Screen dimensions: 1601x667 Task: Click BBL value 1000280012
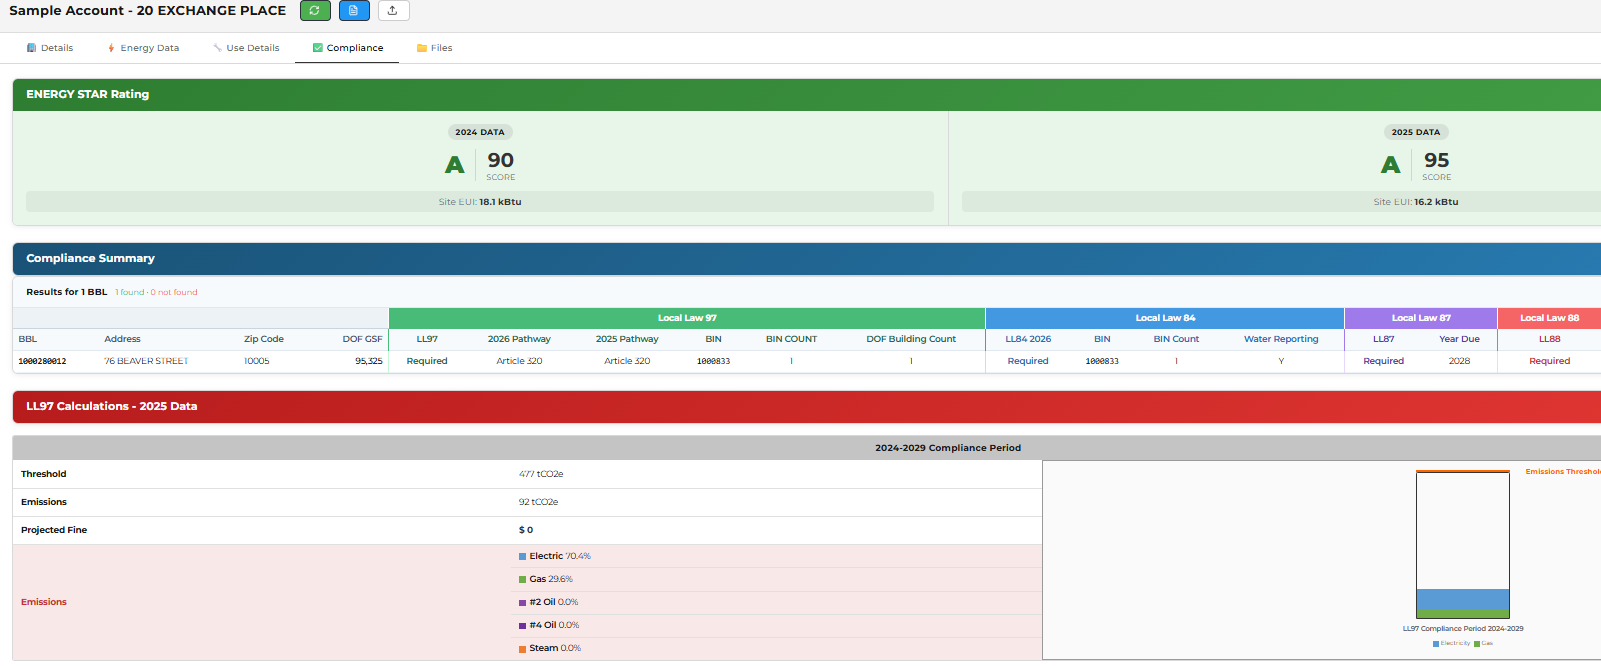coord(42,361)
